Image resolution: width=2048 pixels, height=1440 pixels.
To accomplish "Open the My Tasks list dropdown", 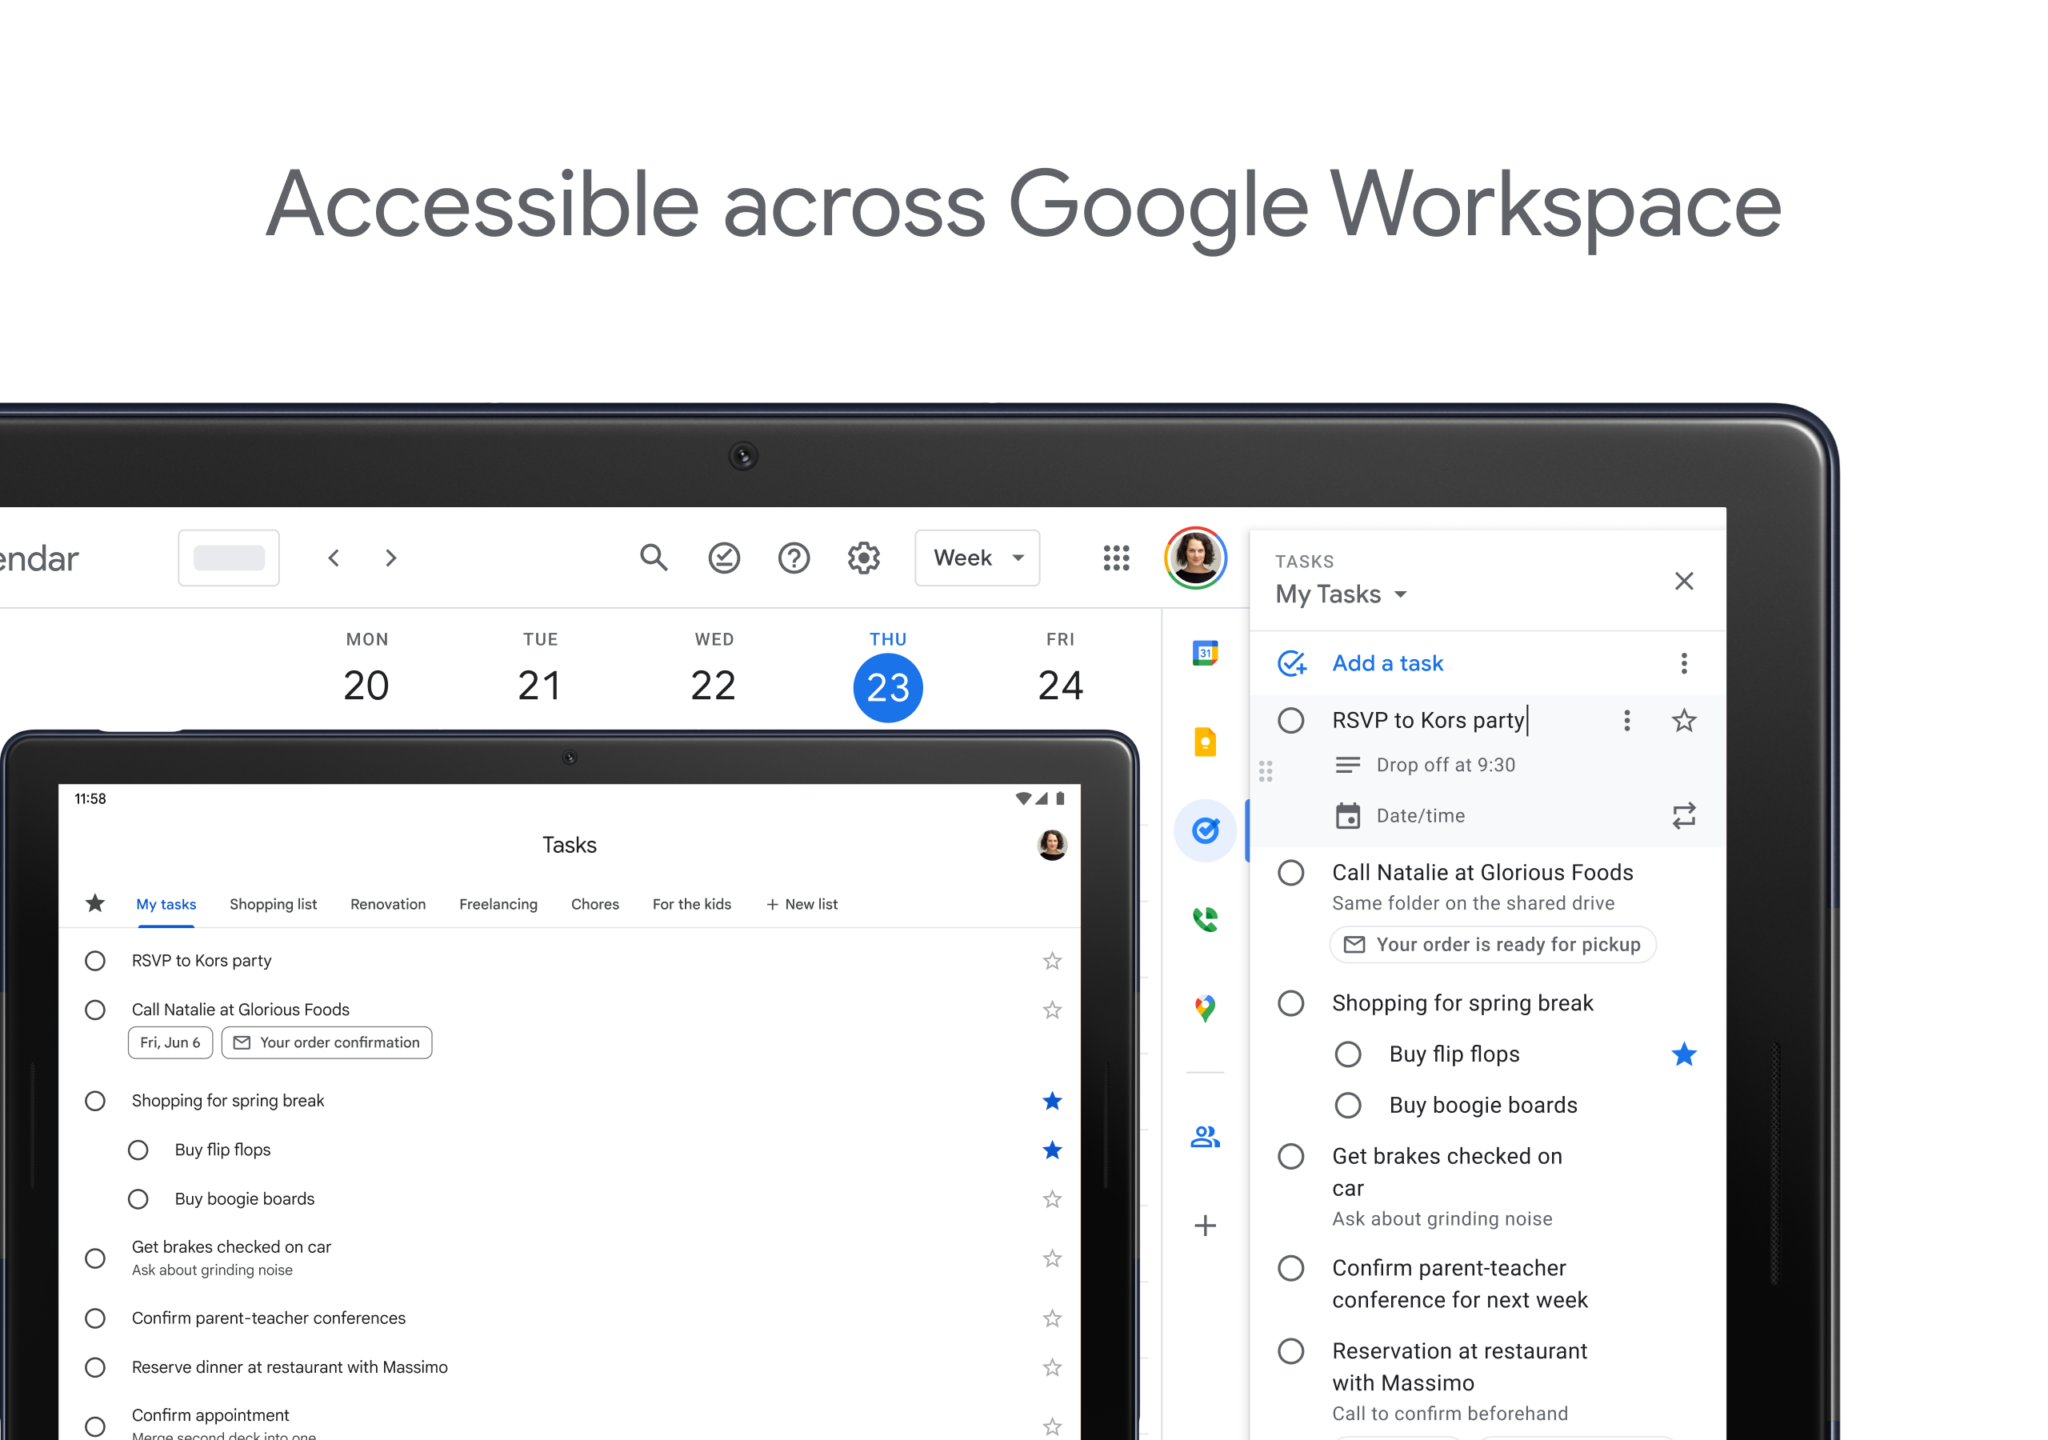I will [1341, 594].
